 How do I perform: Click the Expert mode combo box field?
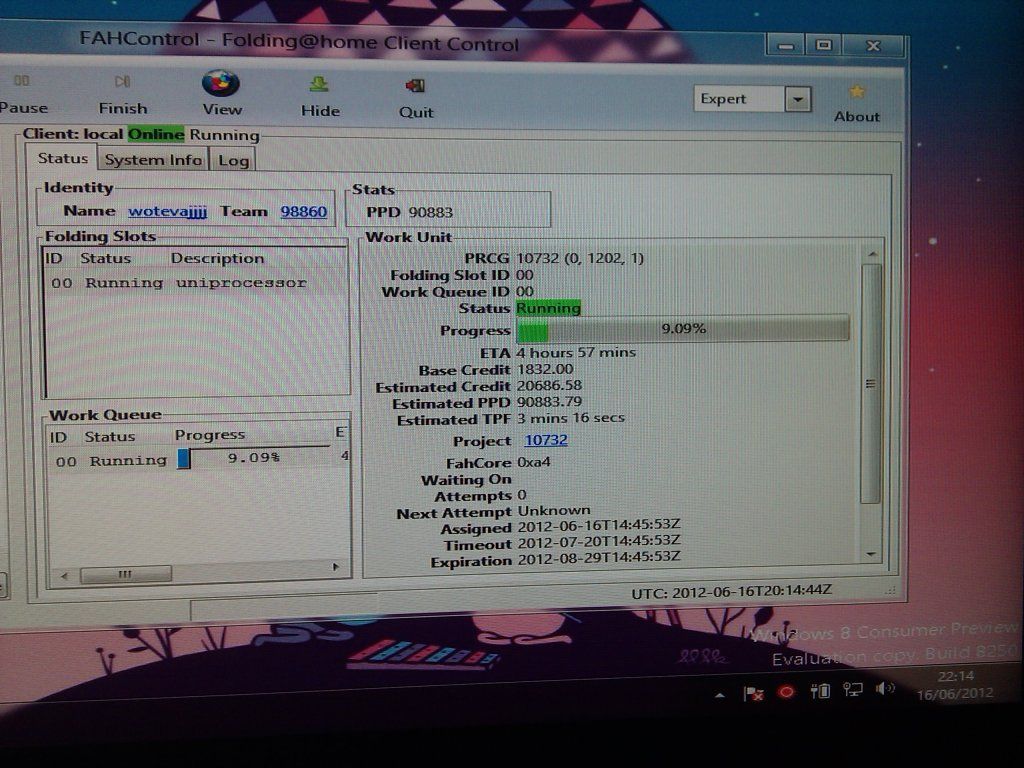tap(739, 99)
